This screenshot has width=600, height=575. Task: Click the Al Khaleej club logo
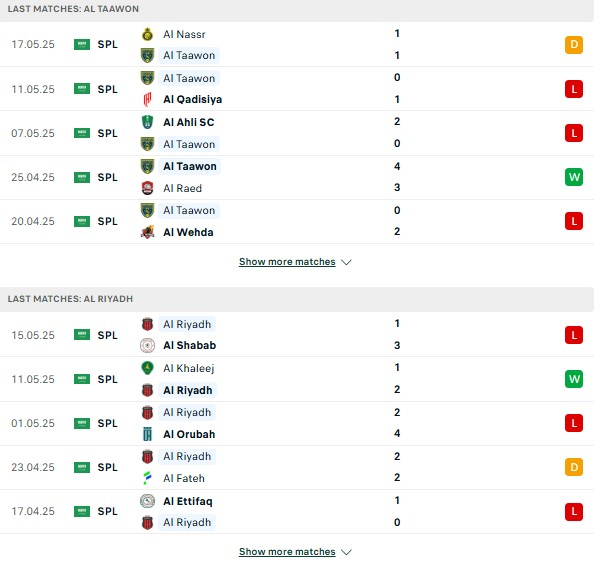click(x=147, y=368)
